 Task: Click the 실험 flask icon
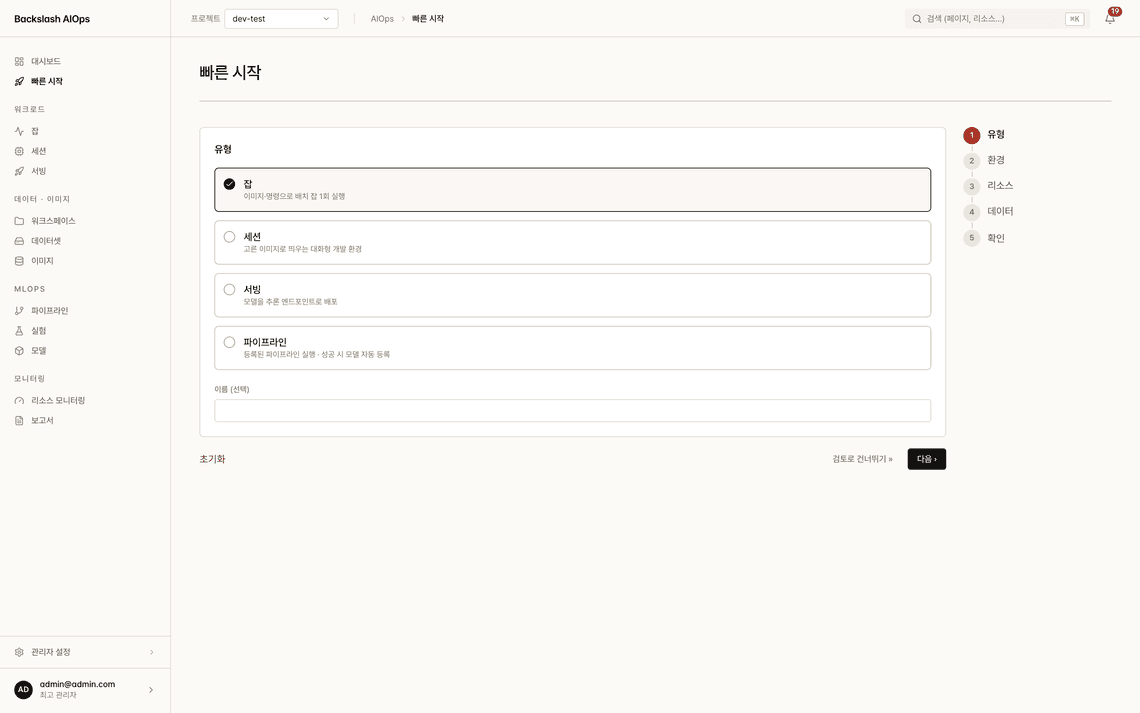19,331
